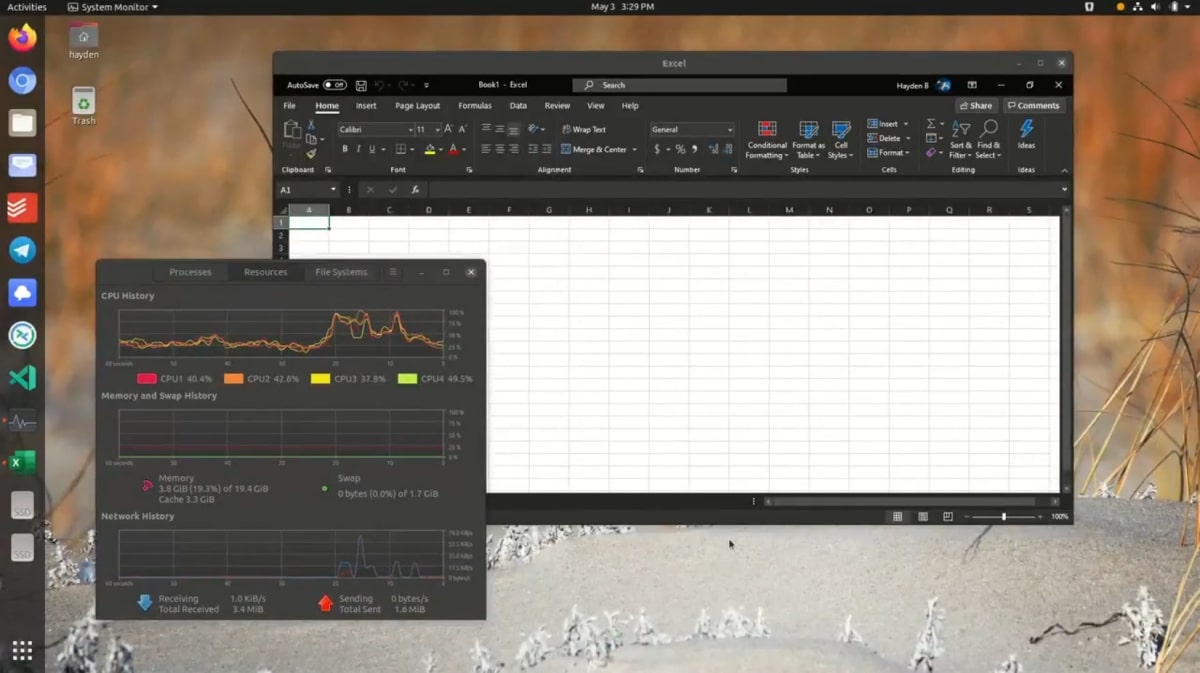Open Conditional Formatting dropdown
The width and height of the screenshot is (1200, 673).
point(767,140)
